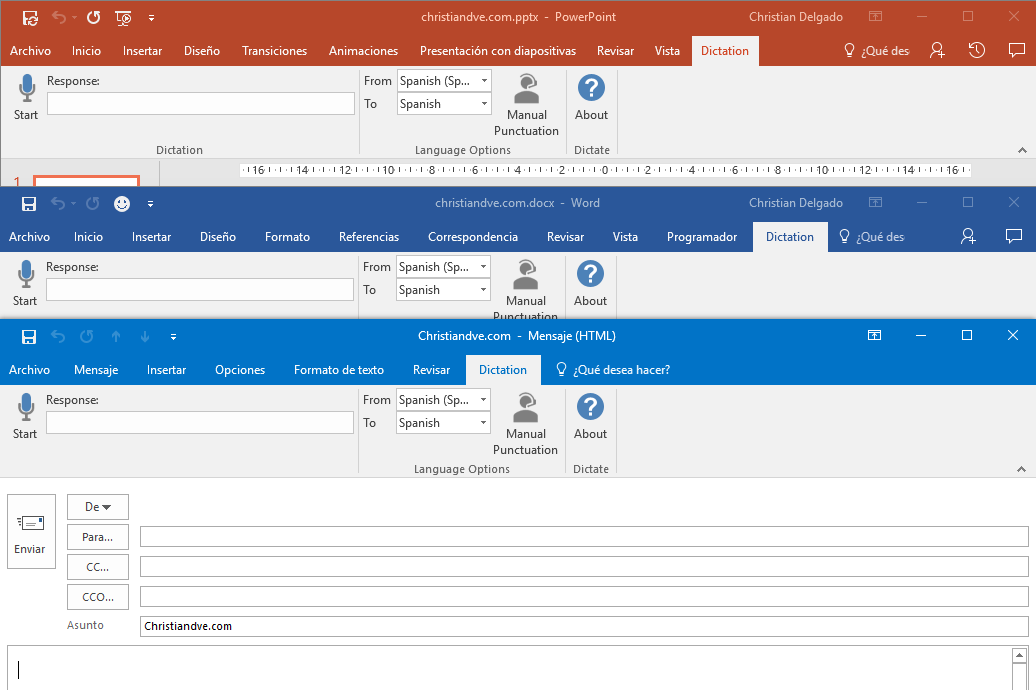Redo the action in PowerPoint
The image size is (1036, 690).
pyautogui.click(x=93, y=18)
